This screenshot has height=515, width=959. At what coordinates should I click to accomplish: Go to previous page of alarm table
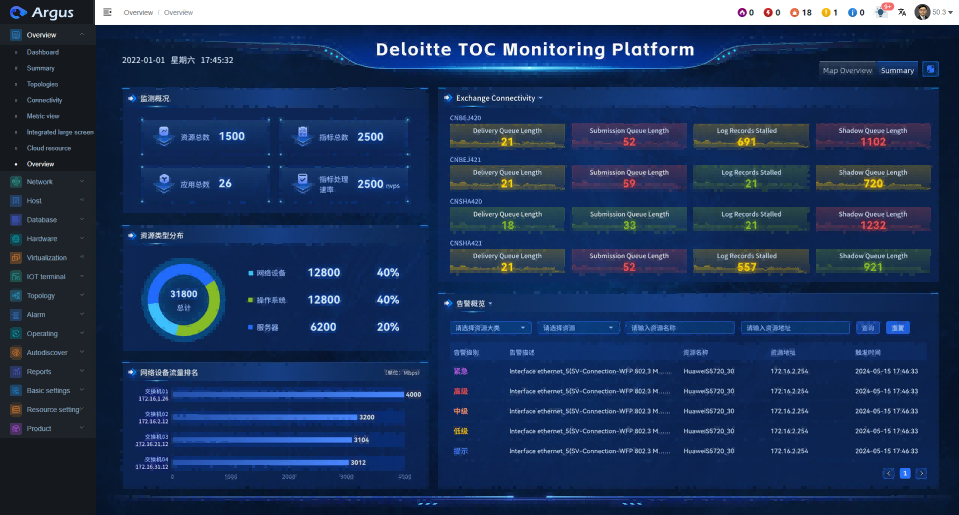pos(889,473)
